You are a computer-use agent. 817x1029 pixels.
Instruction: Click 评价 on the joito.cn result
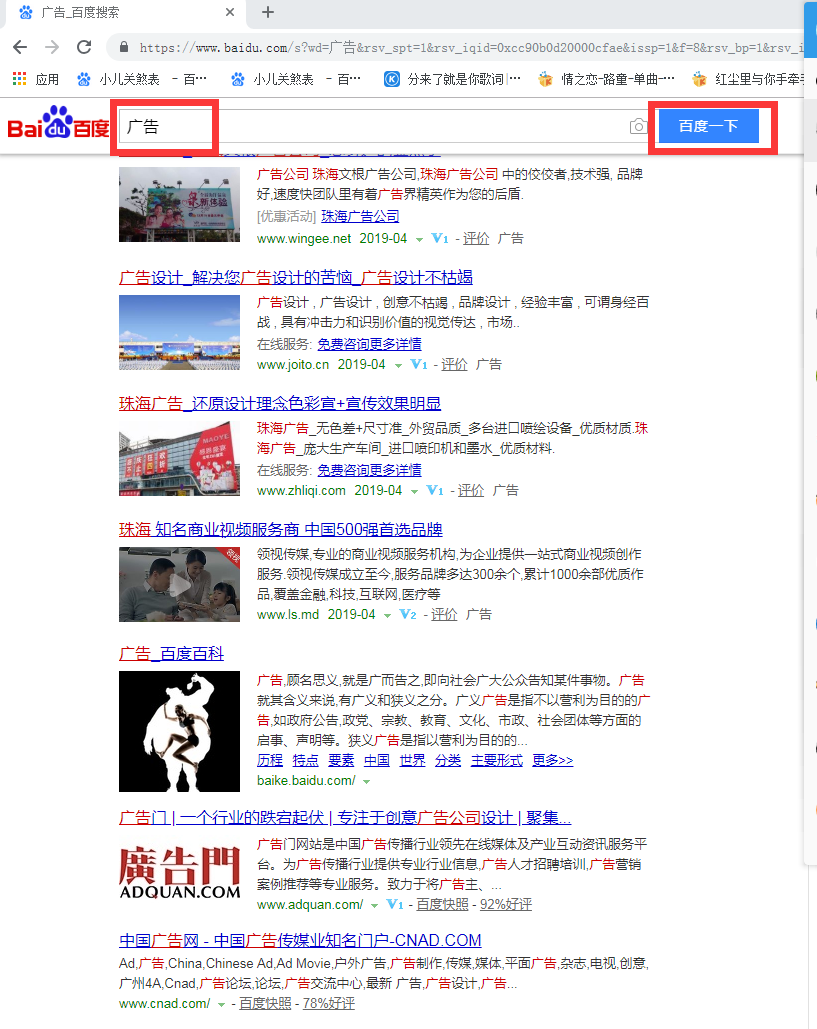coord(454,364)
